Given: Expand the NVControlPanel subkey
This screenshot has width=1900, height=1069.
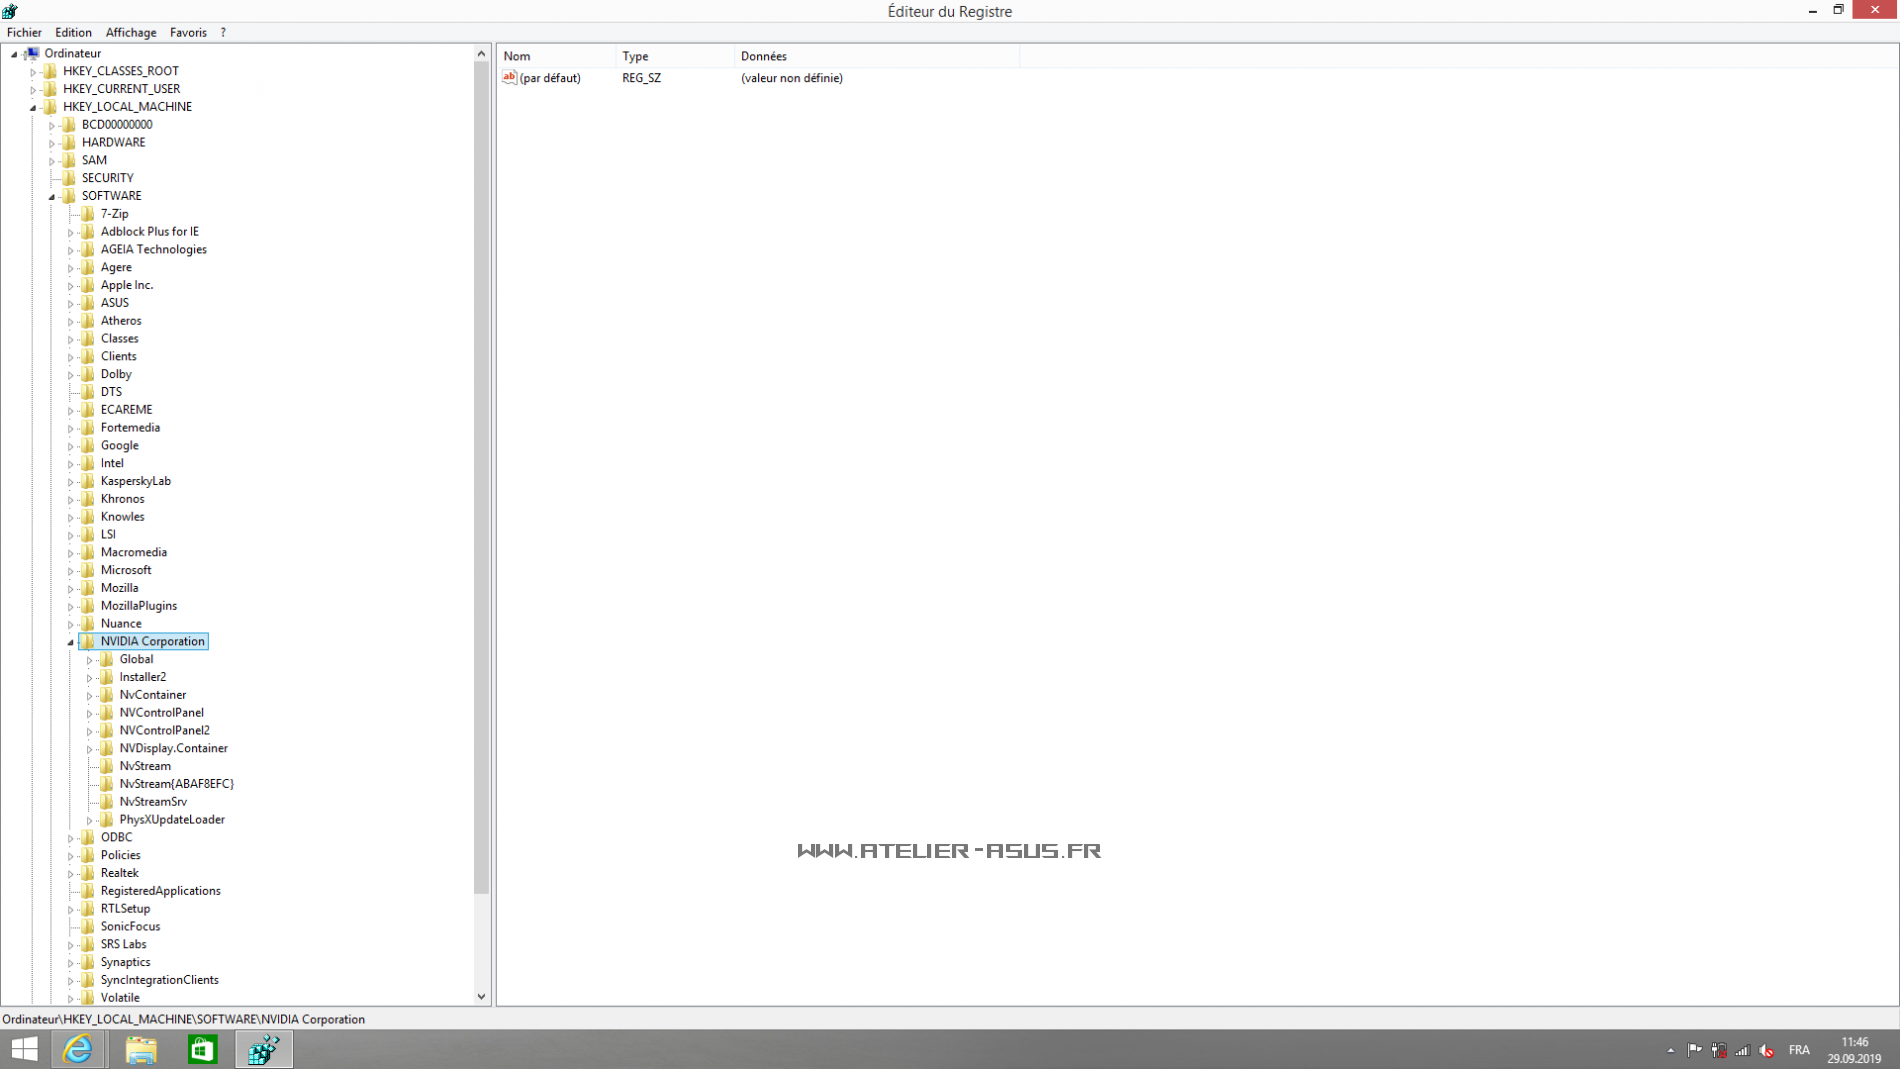Looking at the screenshot, I should [90, 714].
